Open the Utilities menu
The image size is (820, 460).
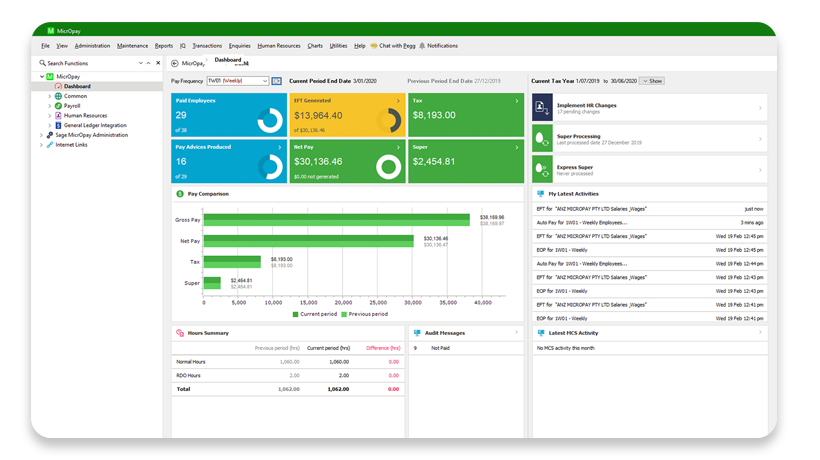click(338, 46)
